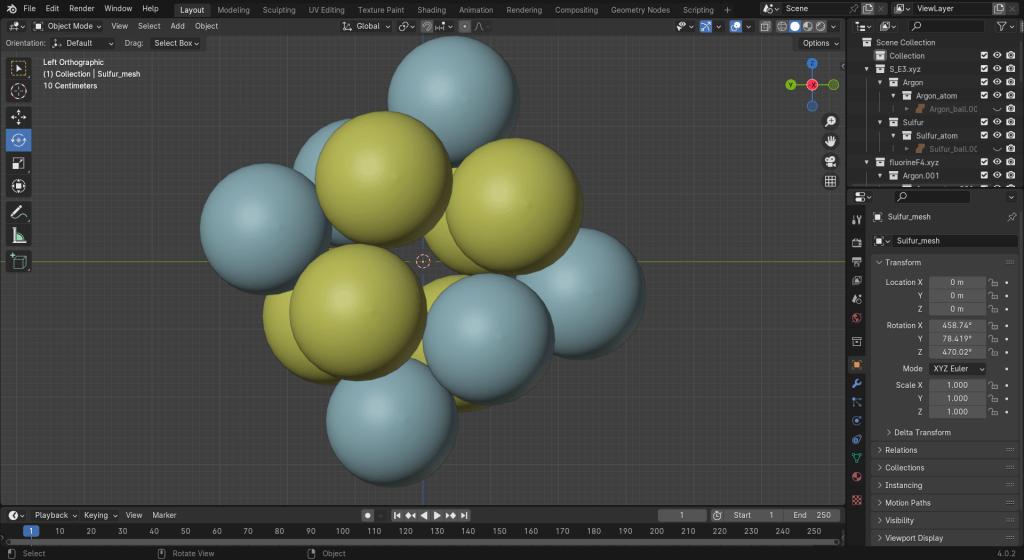This screenshot has height=560, width=1024.
Task: Choose the Annotate tool
Action: click(x=19, y=212)
